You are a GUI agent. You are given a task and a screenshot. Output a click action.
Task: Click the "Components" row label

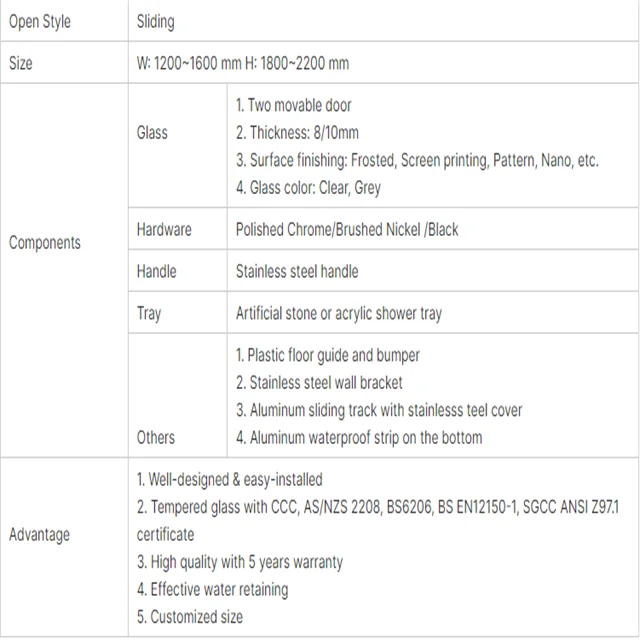pos(45,242)
